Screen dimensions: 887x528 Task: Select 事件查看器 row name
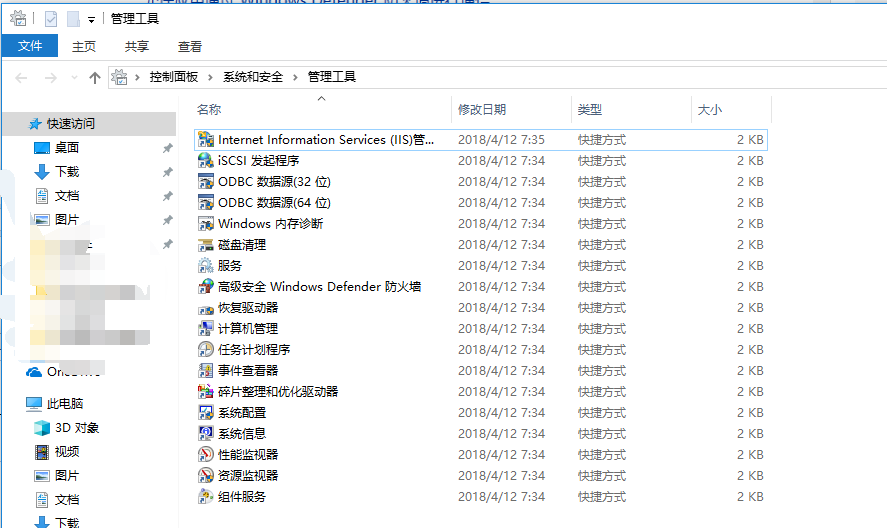click(x=248, y=371)
